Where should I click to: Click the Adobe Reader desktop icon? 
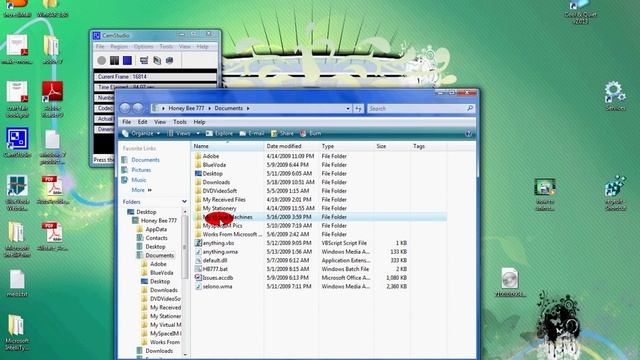point(52,99)
